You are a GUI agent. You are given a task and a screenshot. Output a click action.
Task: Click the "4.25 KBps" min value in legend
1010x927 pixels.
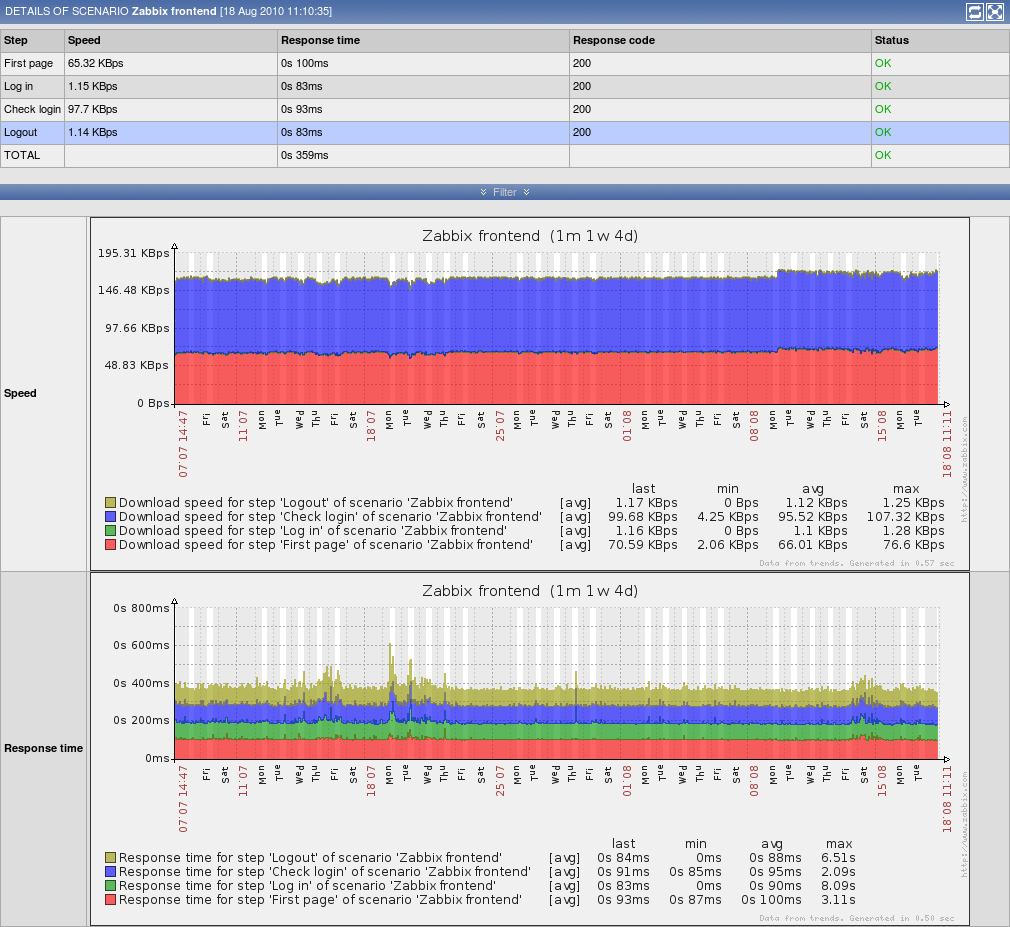[x=728, y=517]
